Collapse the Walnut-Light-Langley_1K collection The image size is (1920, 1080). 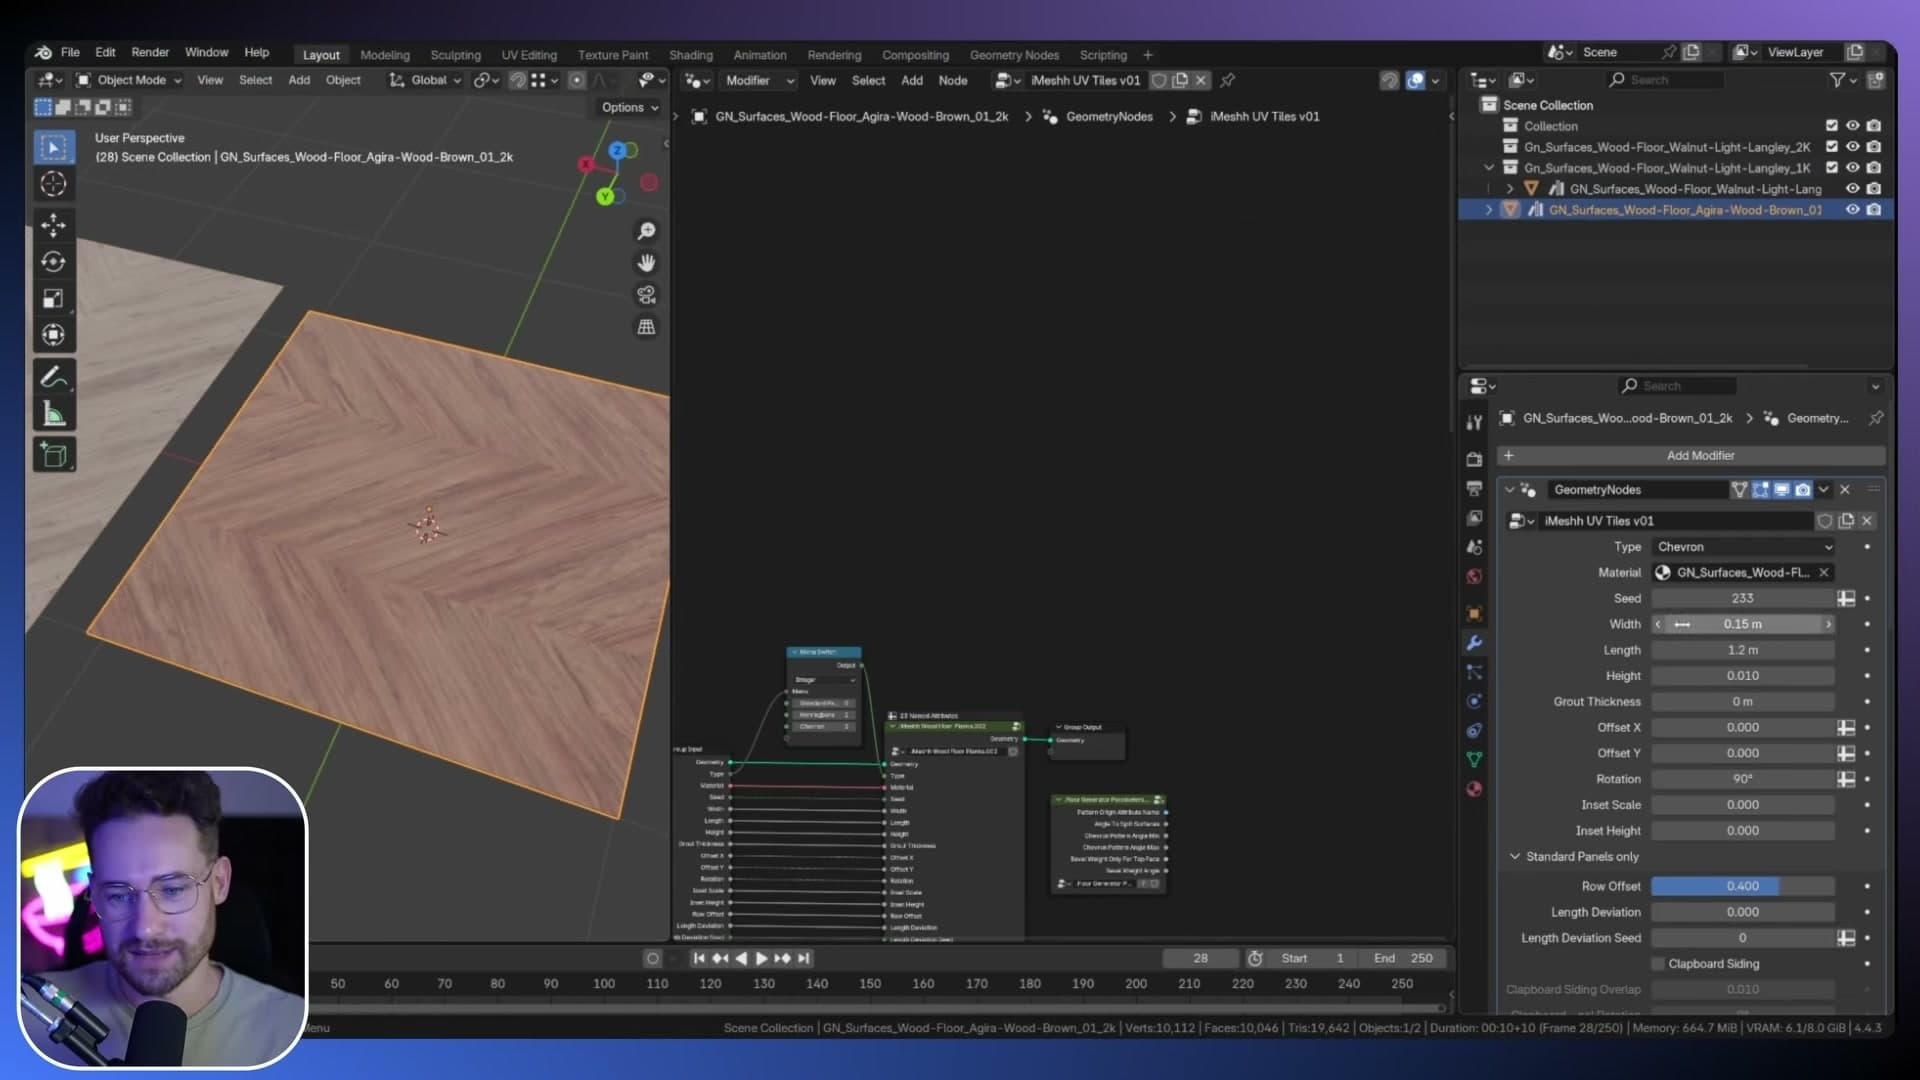(x=1488, y=168)
